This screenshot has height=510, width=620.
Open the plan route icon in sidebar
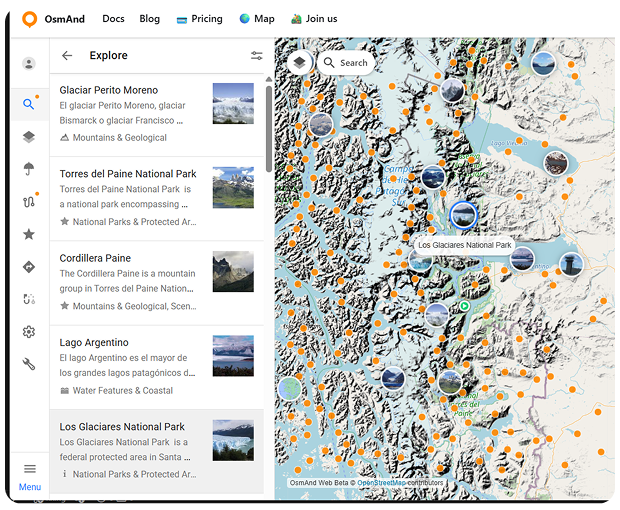coord(29,299)
